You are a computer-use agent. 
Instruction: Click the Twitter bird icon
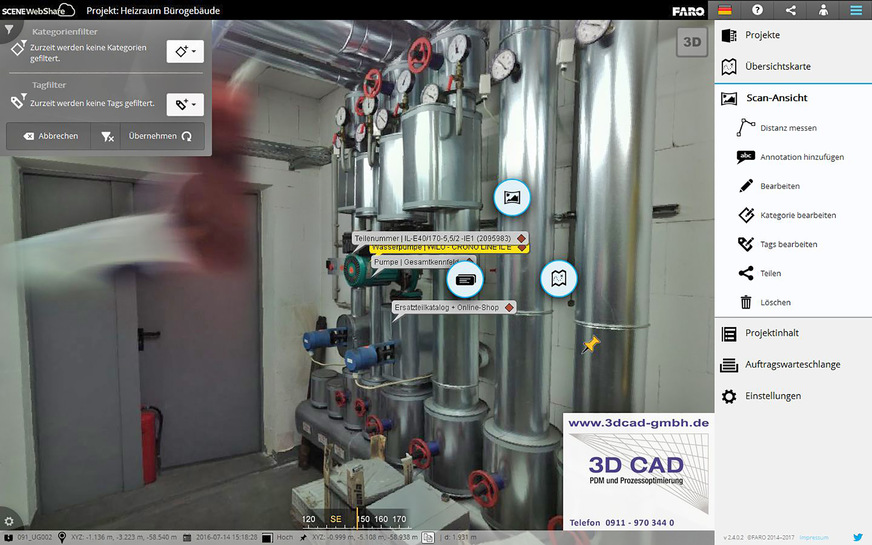[x=857, y=537]
